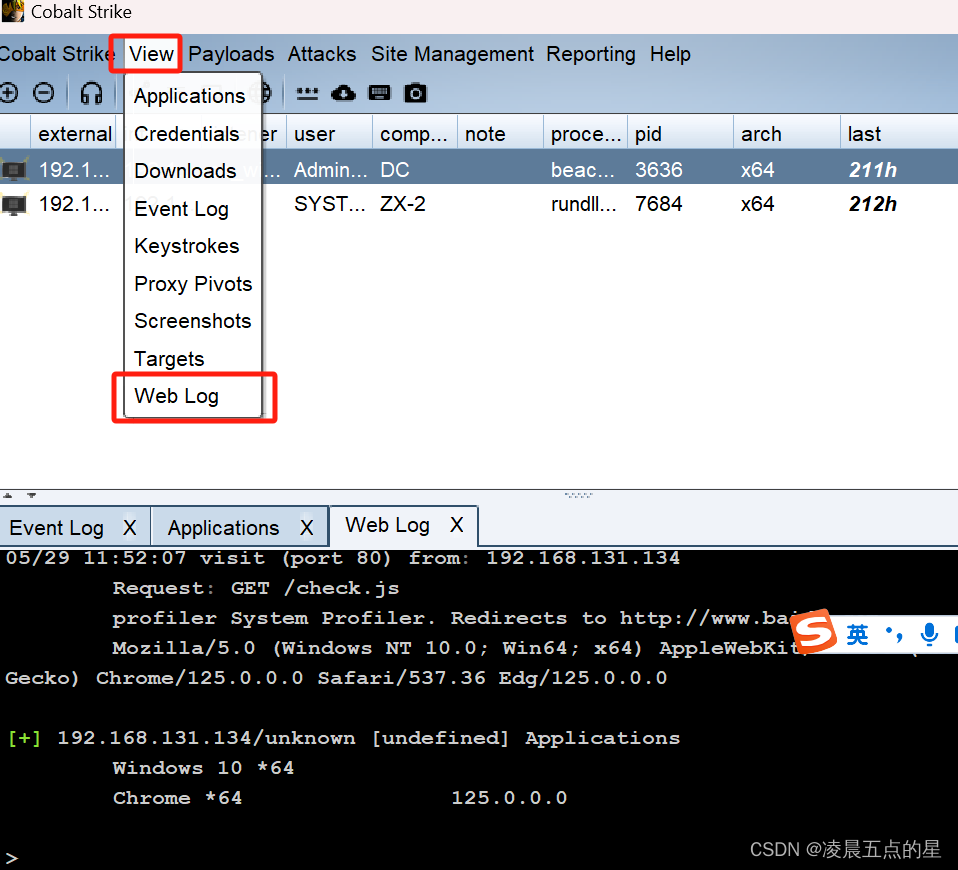Sort by the last column header
The height and width of the screenshot is (870, 958).
(x=899, y=134)
